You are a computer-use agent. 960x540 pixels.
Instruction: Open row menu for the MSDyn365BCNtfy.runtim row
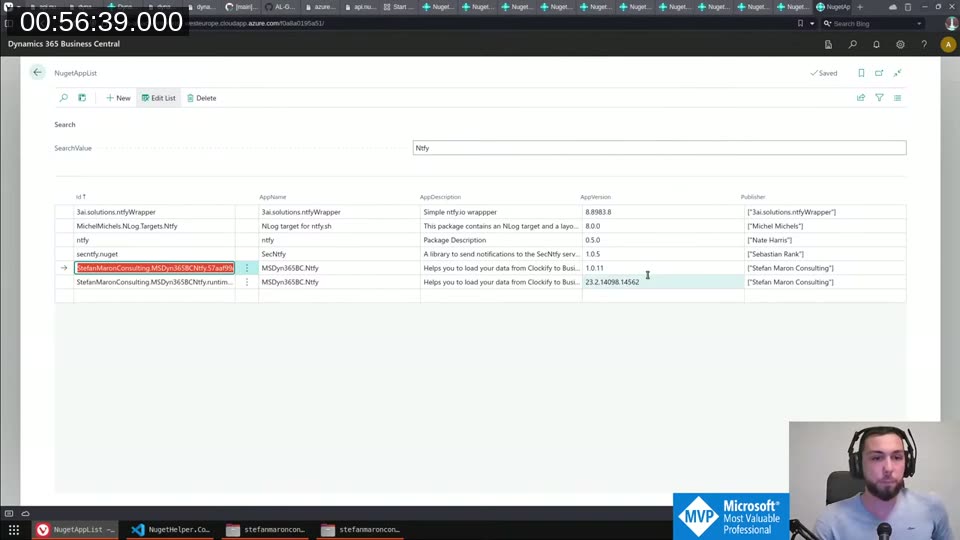click(247, 282)
